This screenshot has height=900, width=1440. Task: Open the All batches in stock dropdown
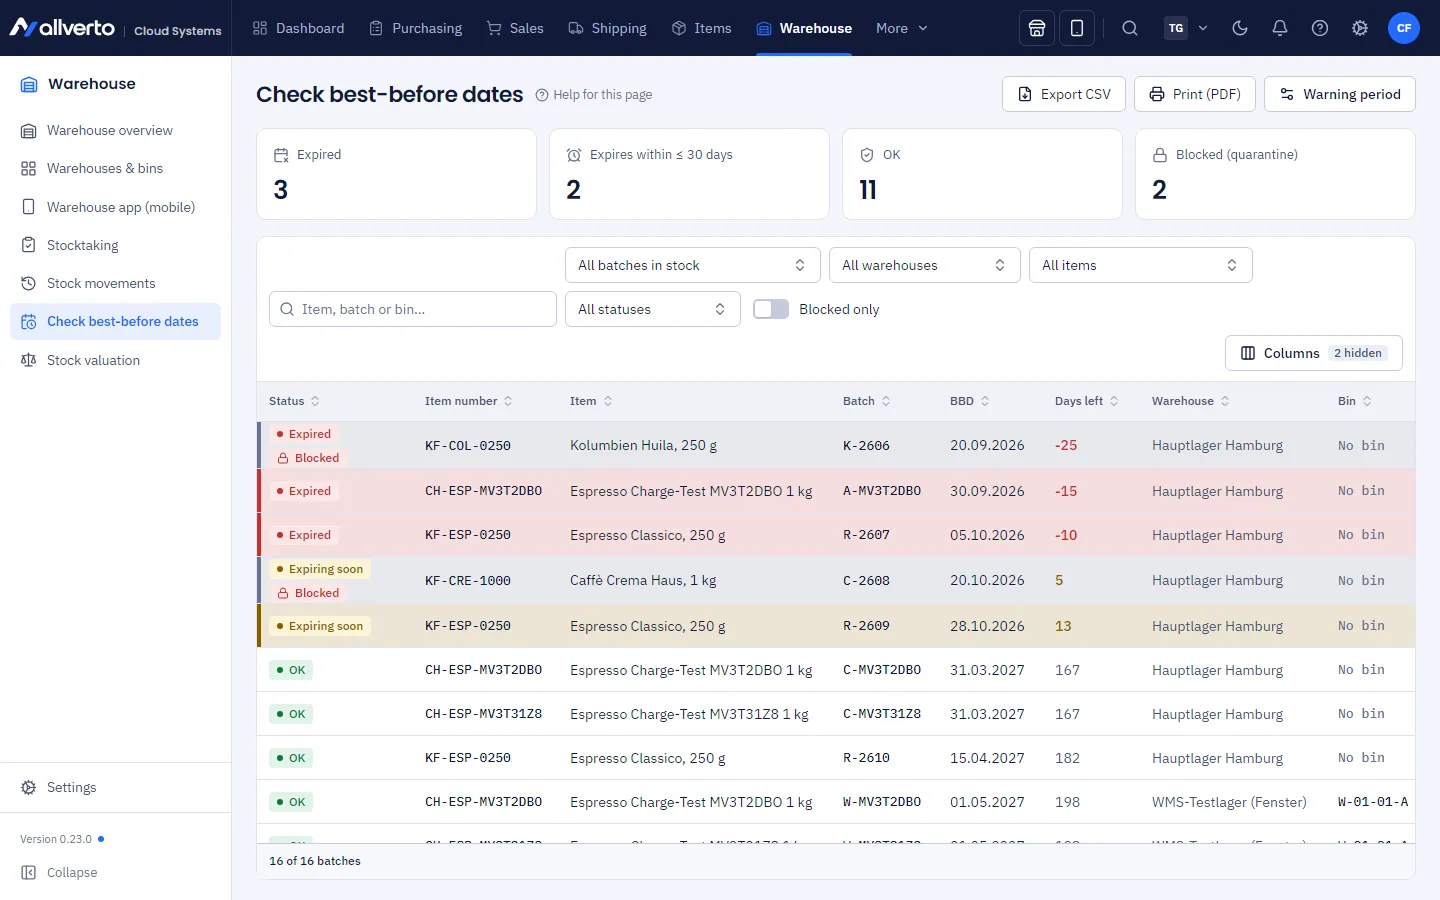pos(693,265)
